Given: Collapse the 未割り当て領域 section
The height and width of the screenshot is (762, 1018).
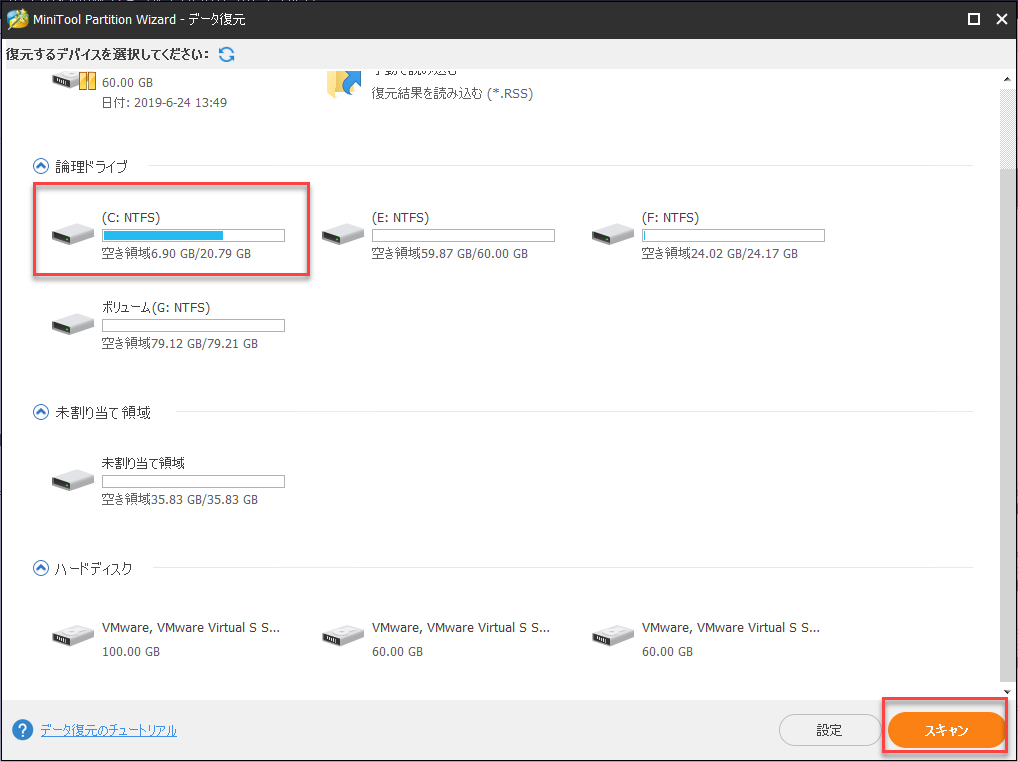Looking at the screenshot, I should (40, 412).
